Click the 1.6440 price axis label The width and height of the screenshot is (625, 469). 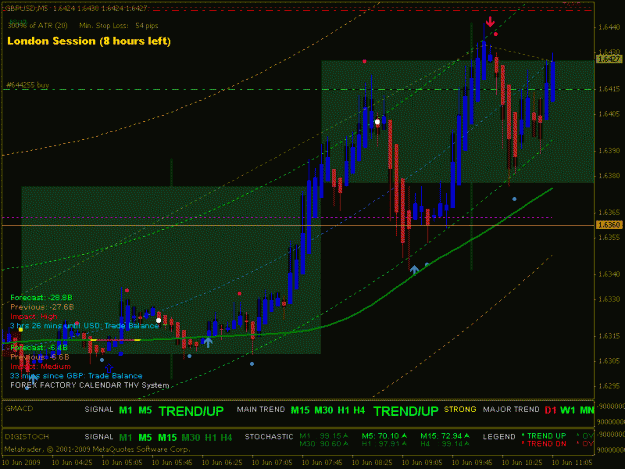[609, 27]
